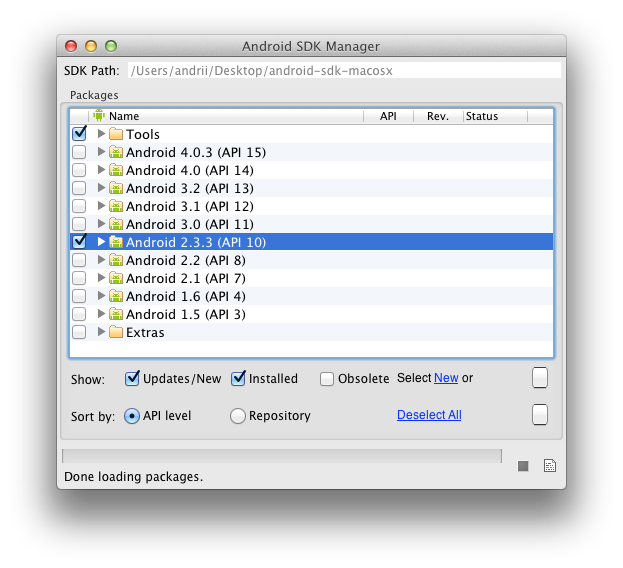Select the Android 1.6 (API 4) row label
The image size is (623, 568).
coord(186,296)
